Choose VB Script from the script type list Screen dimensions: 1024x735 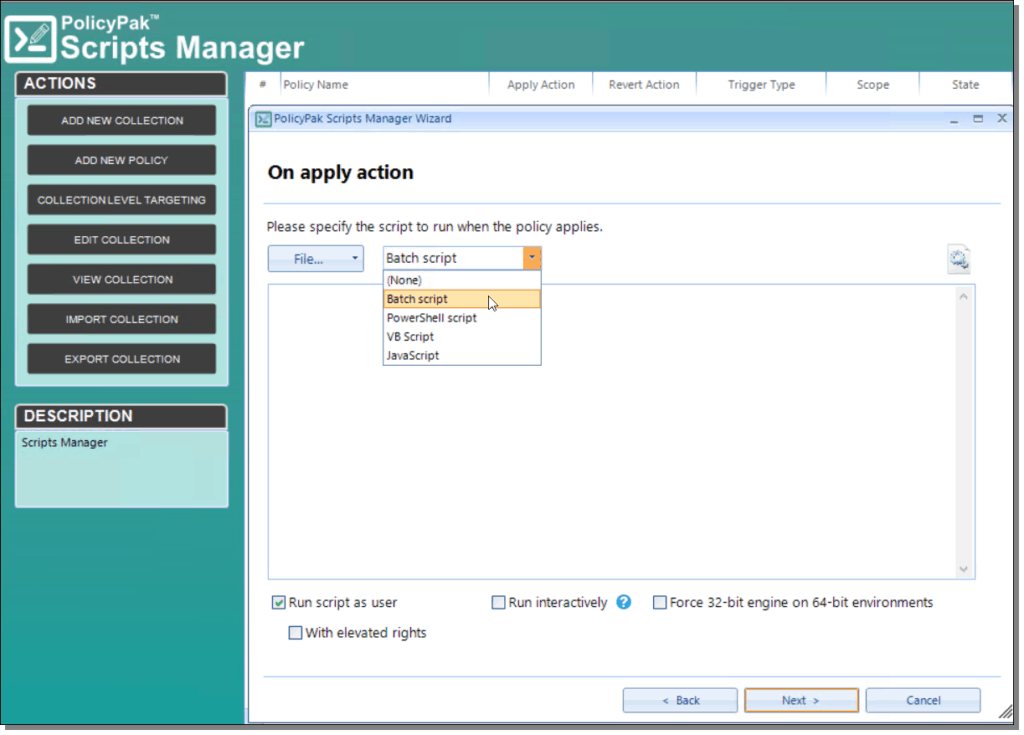[411, 336]
